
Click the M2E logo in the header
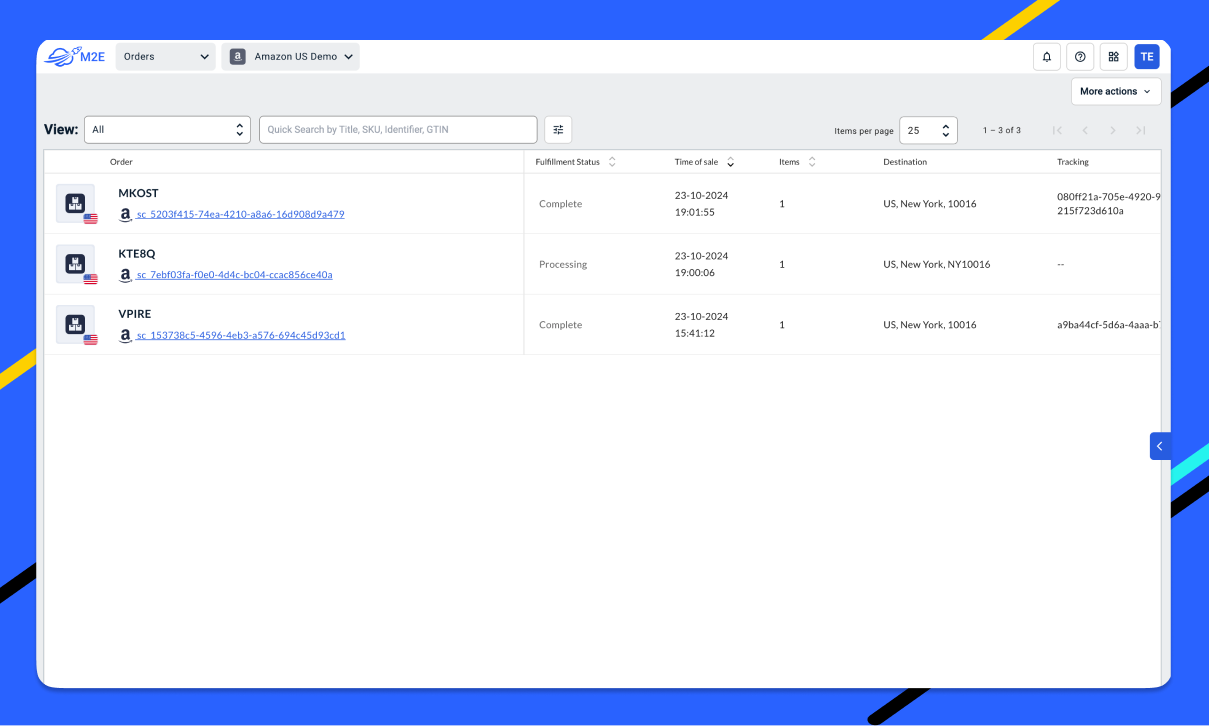coord(77,56)
